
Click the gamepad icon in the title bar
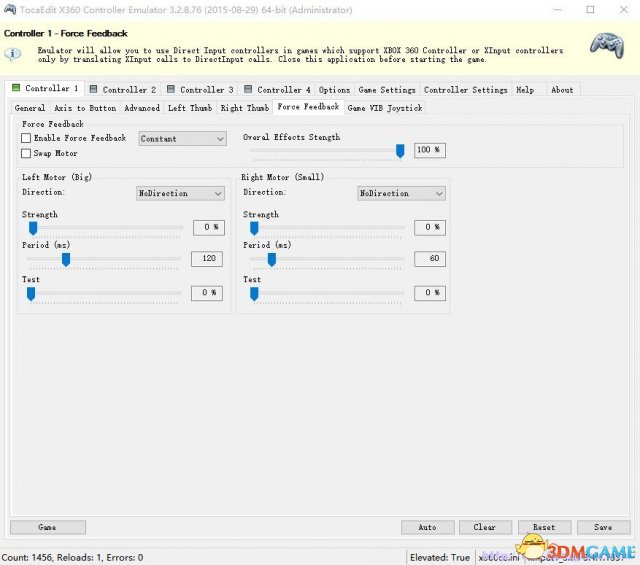pos(10,9)
